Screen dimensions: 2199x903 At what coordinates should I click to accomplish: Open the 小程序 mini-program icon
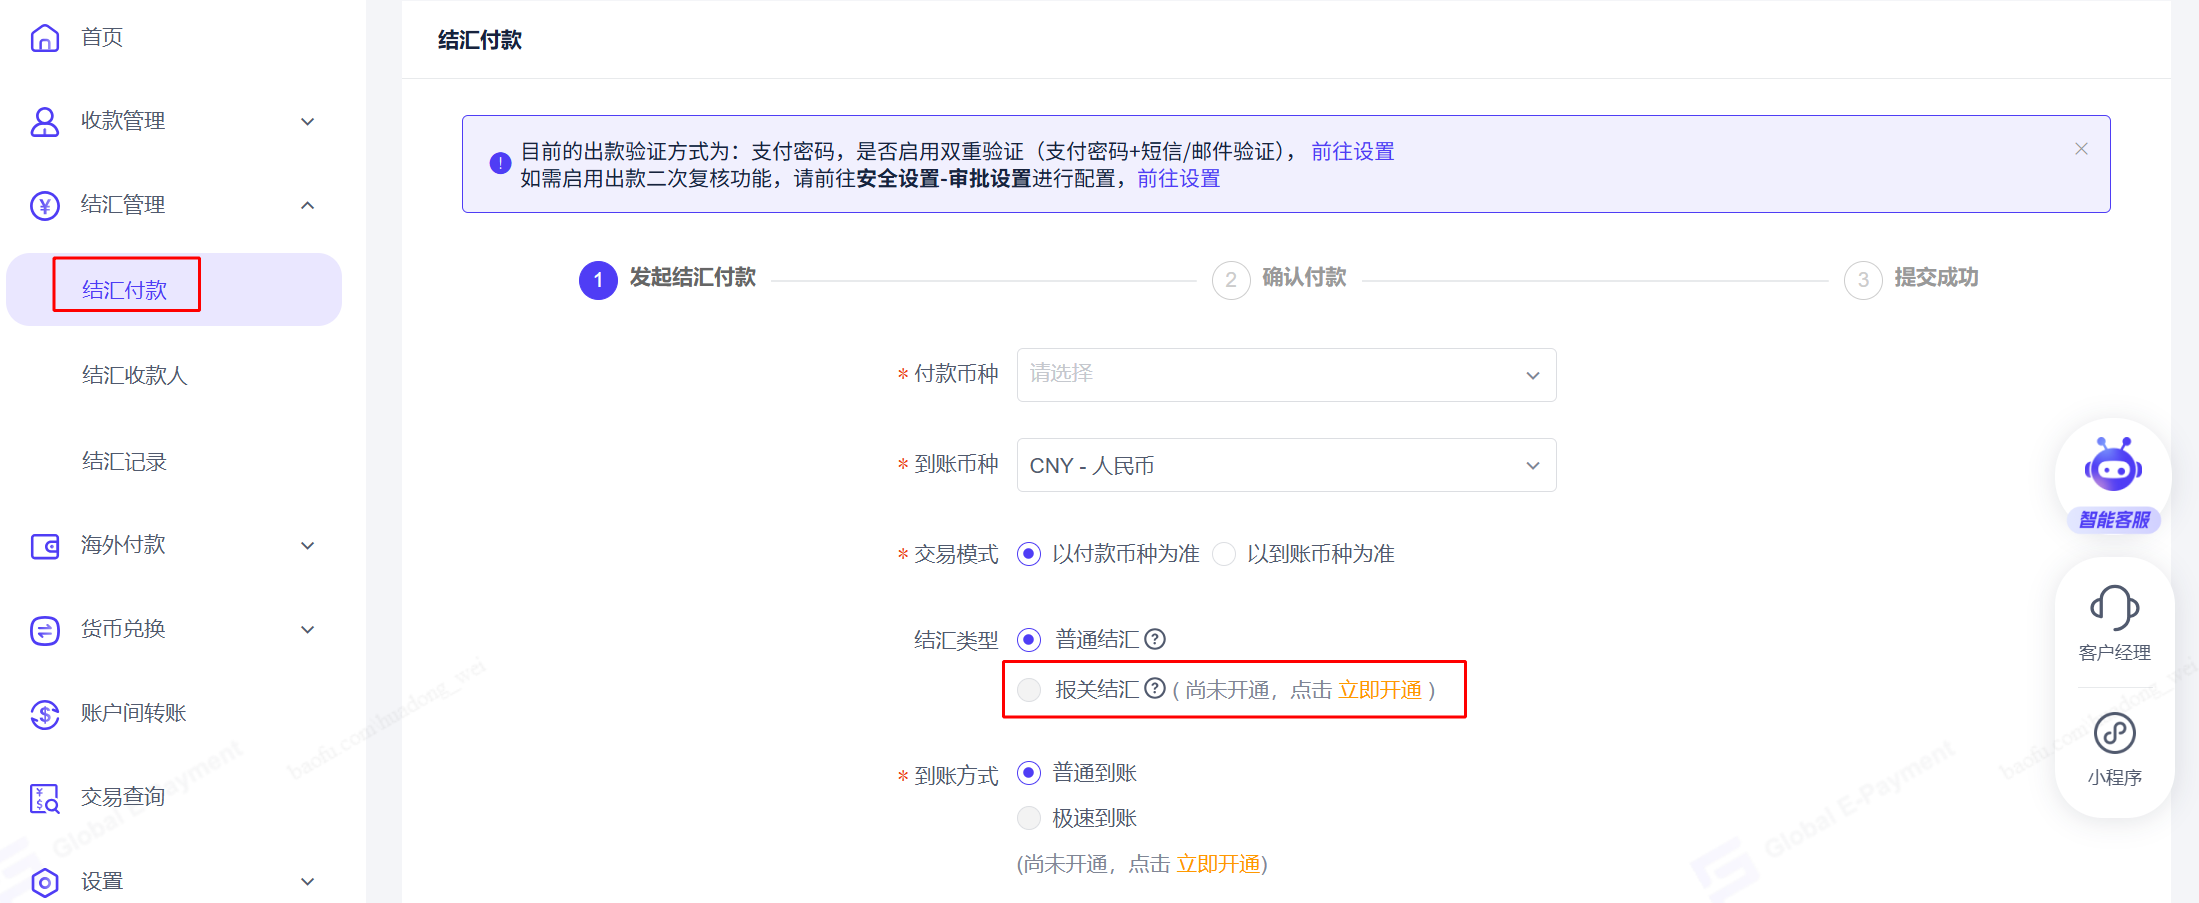[x=2114, y=734]
